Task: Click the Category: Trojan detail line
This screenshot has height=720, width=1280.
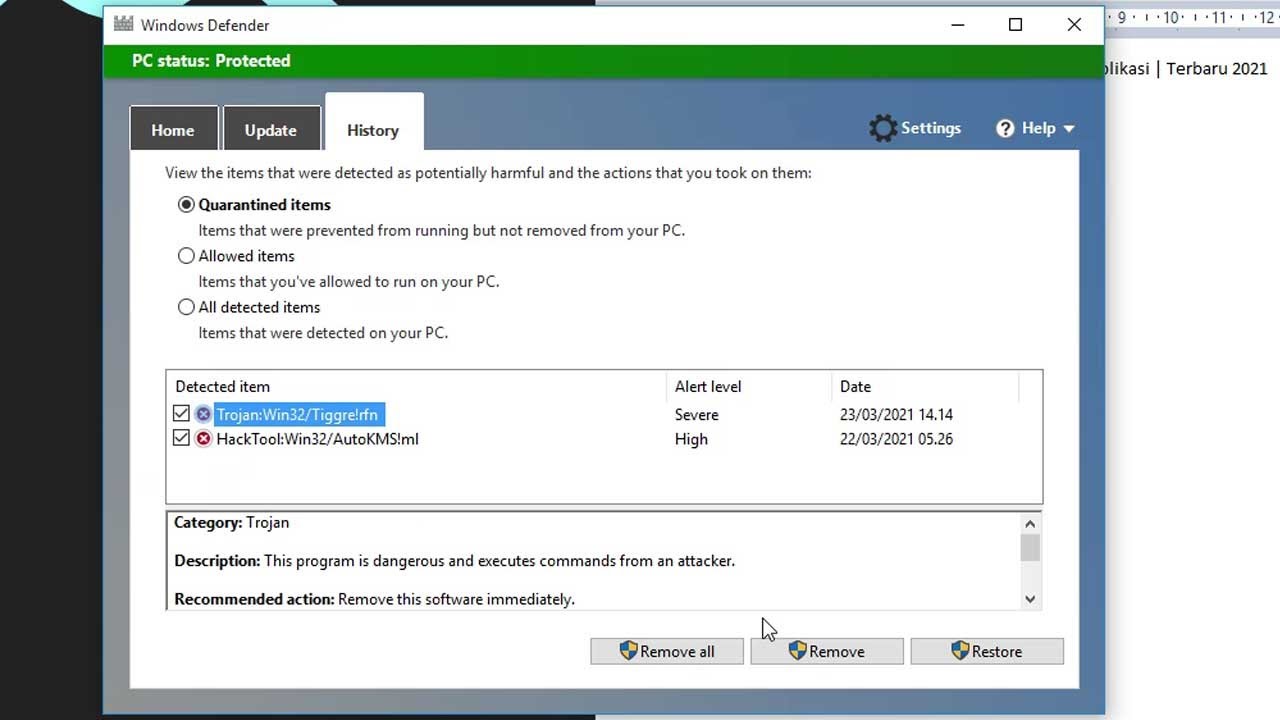Action: pos(232,522)
